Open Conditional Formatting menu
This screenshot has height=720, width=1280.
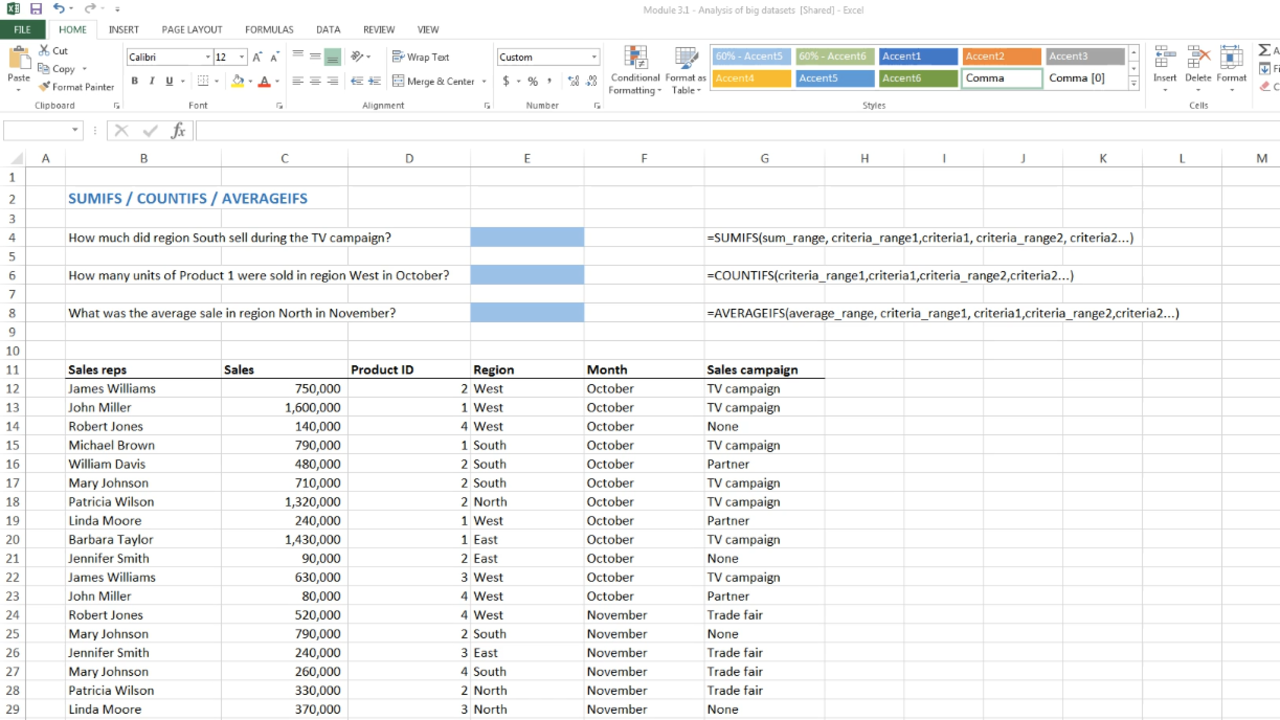pyautogui.click(x=635, y=70)
